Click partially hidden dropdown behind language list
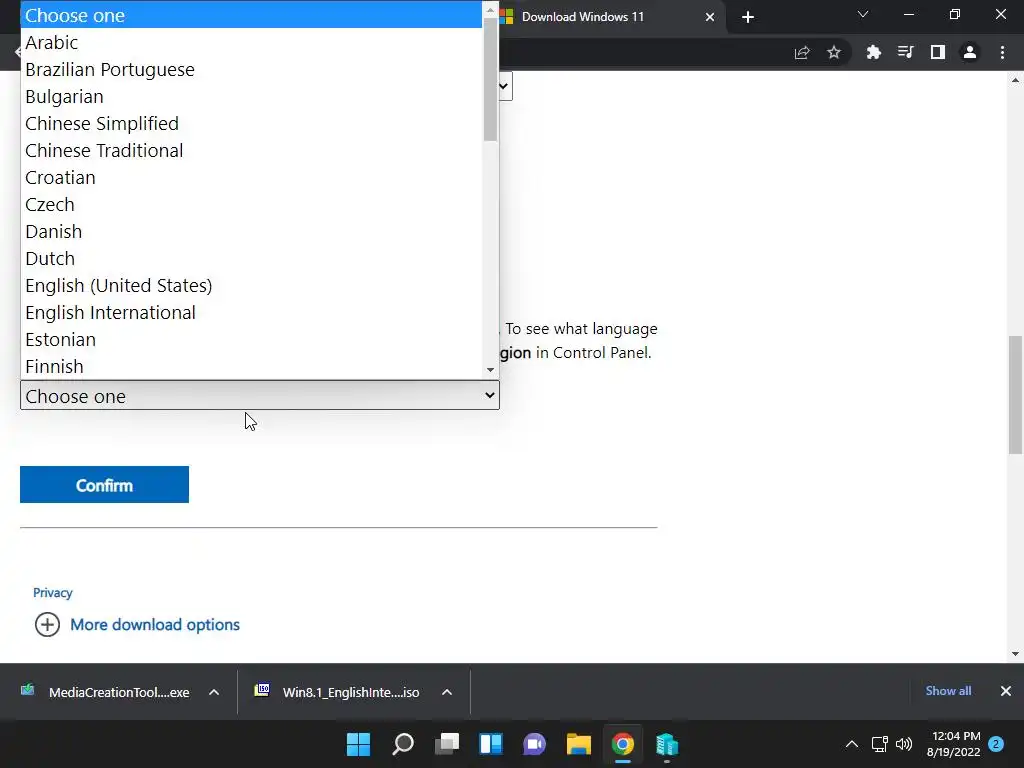The height and width of the screenshot is (768, 1024). 505,86
